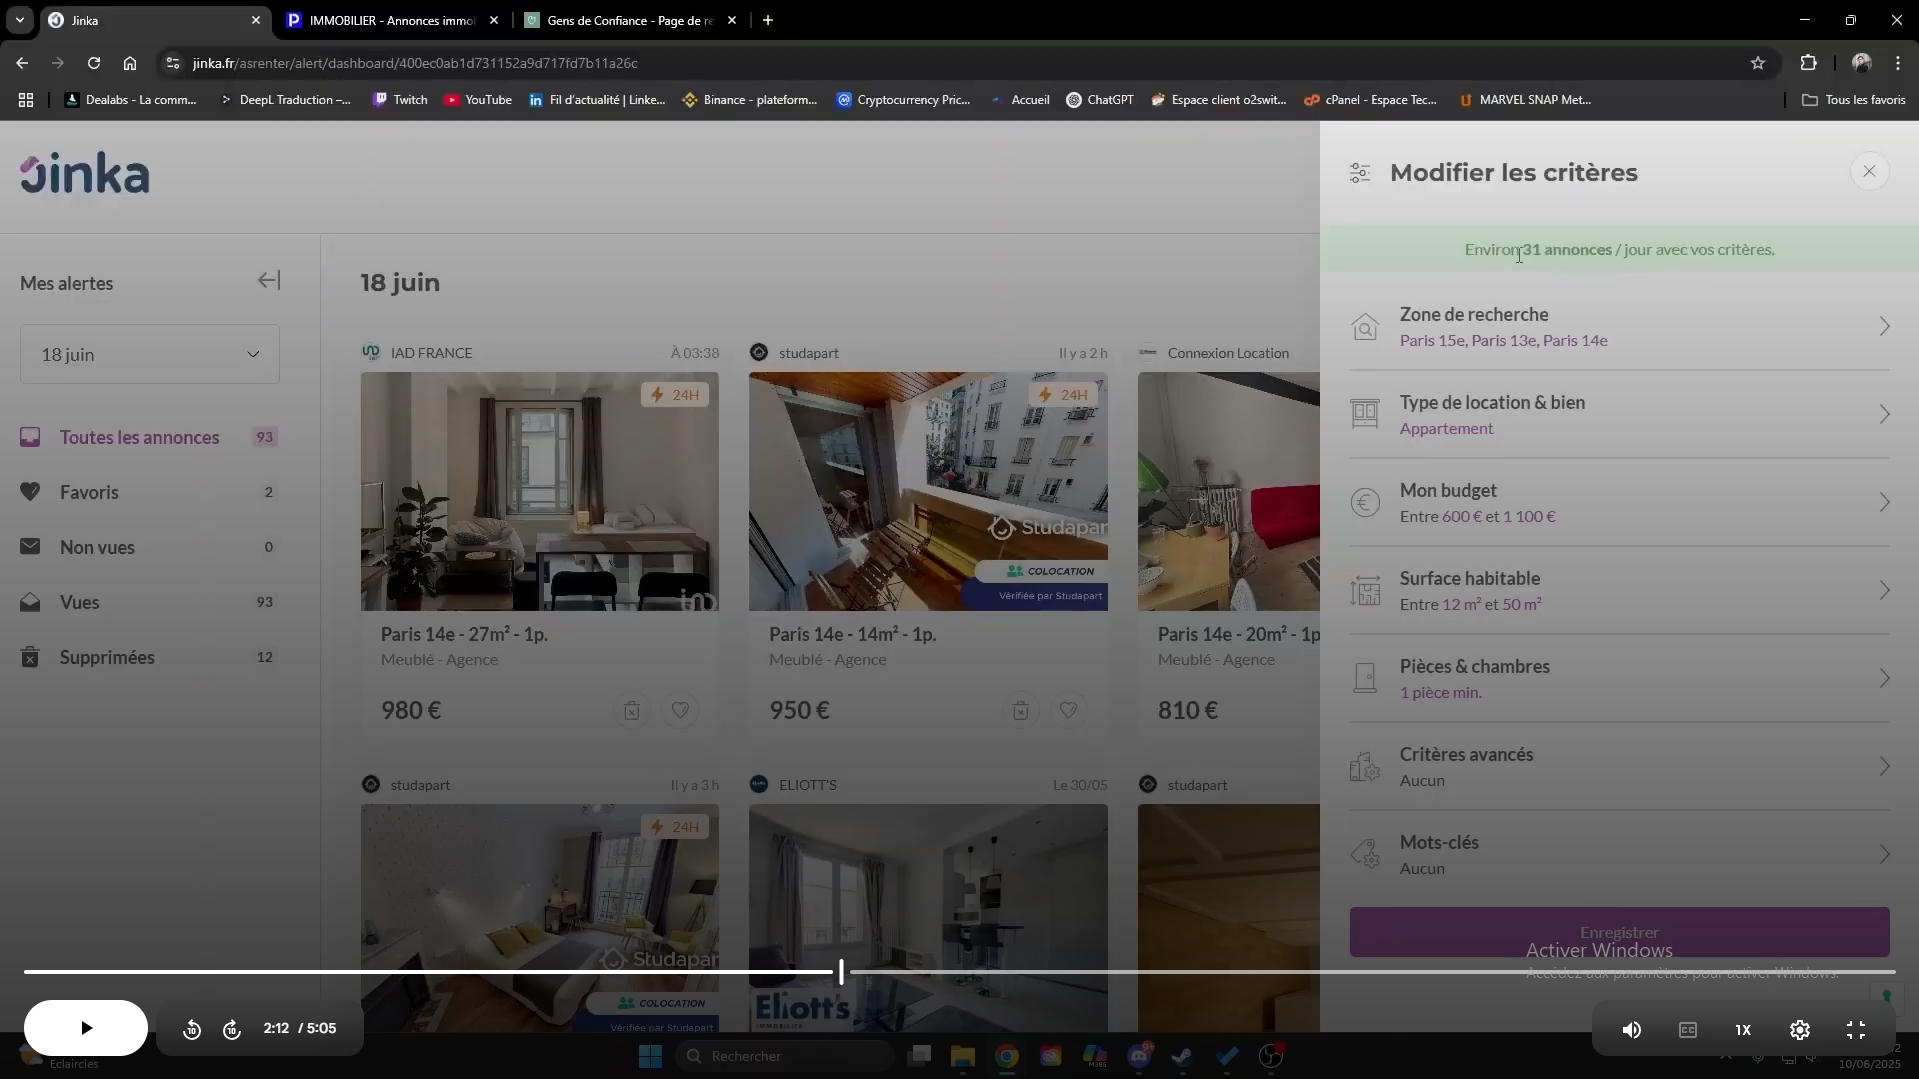Image resolution: width=1919 pixels, height=1079 pixels.
Task: Switch to Gens de Confiance tab
Action: point(629,20)
